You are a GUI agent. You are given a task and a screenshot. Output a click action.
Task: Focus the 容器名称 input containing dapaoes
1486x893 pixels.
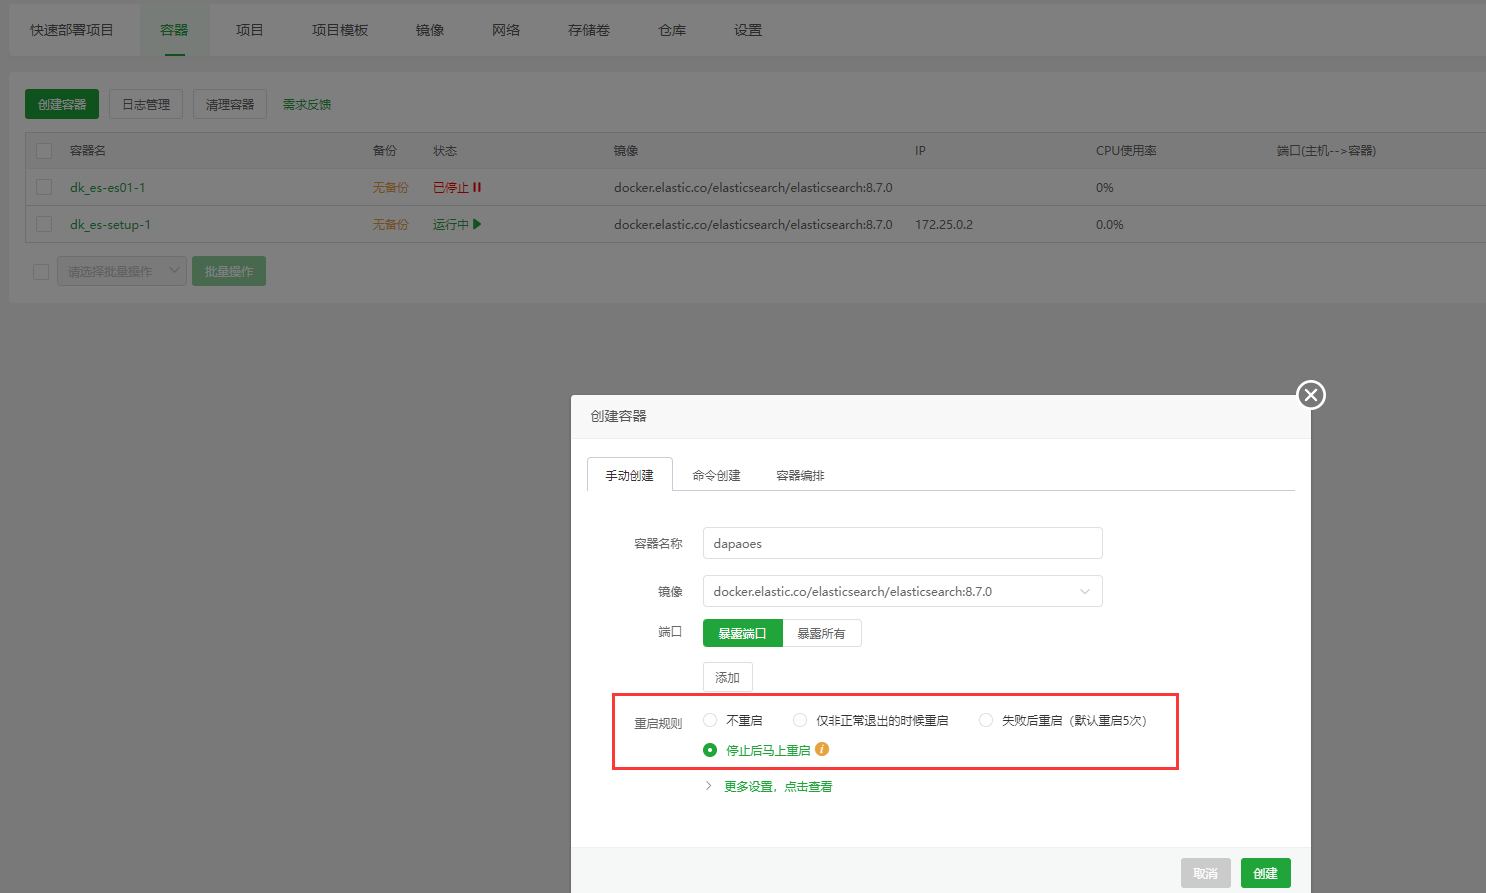(x=902, y=543)
